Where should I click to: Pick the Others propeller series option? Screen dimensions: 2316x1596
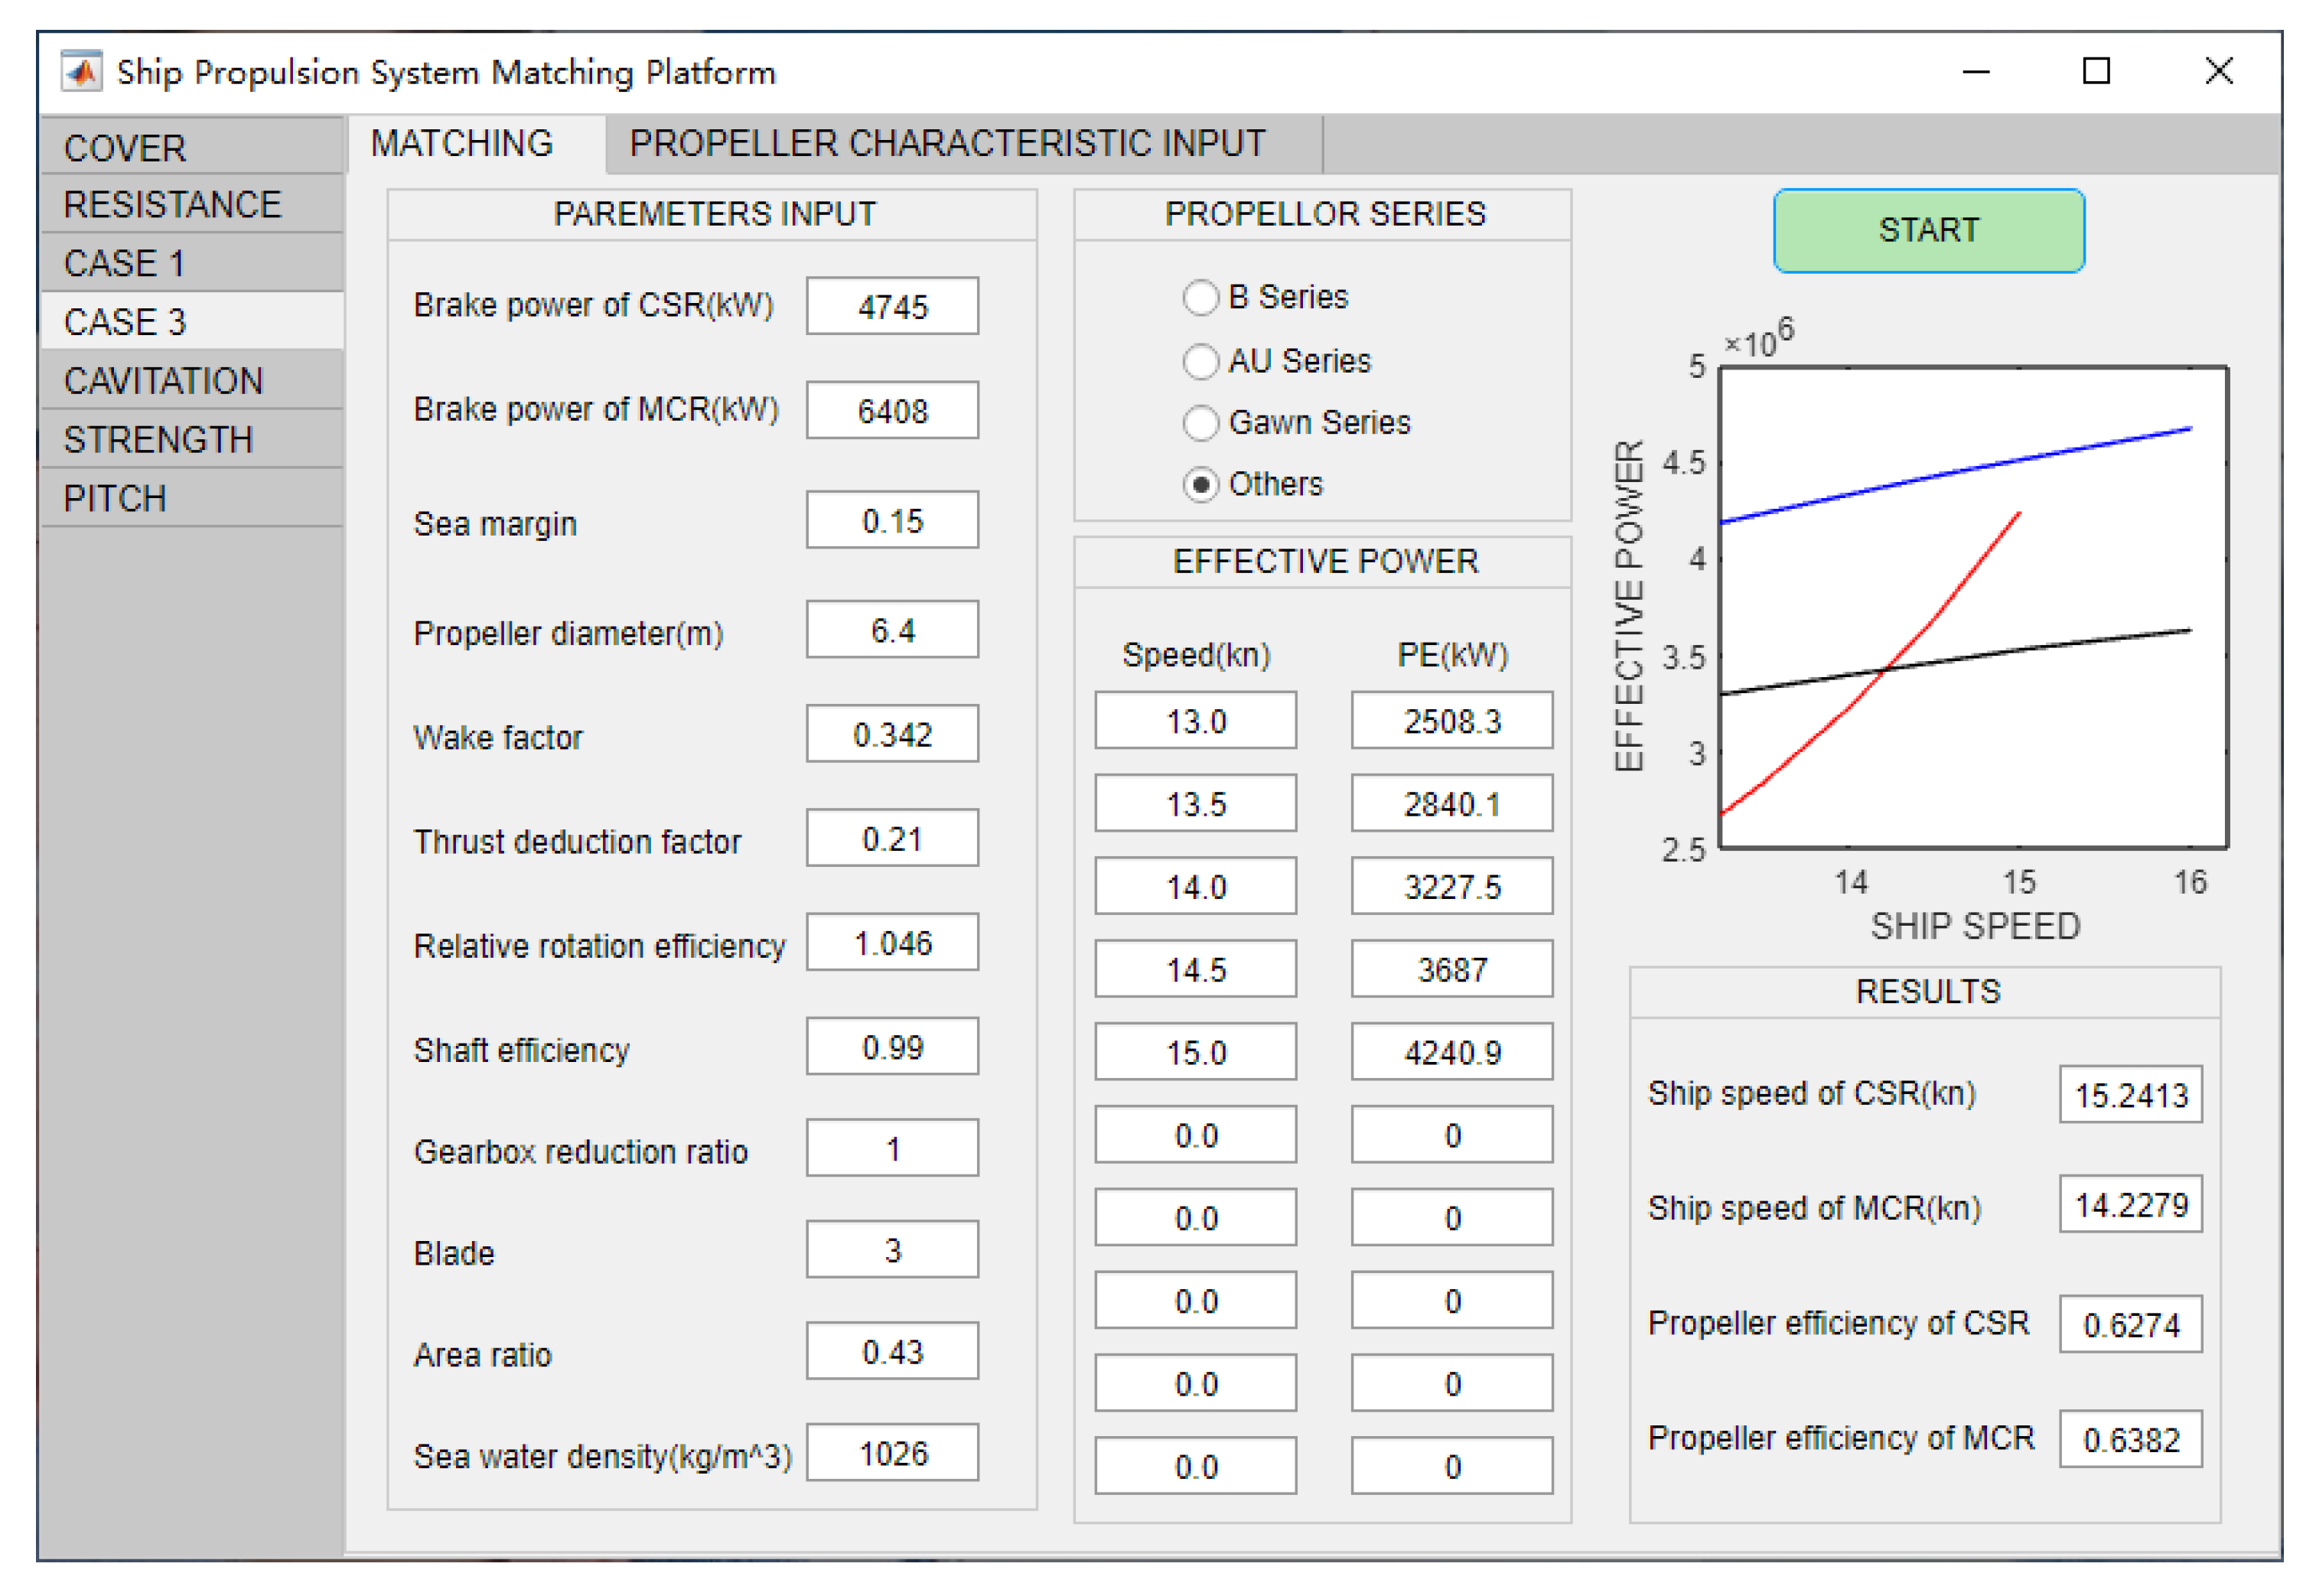coord(1200,485)
